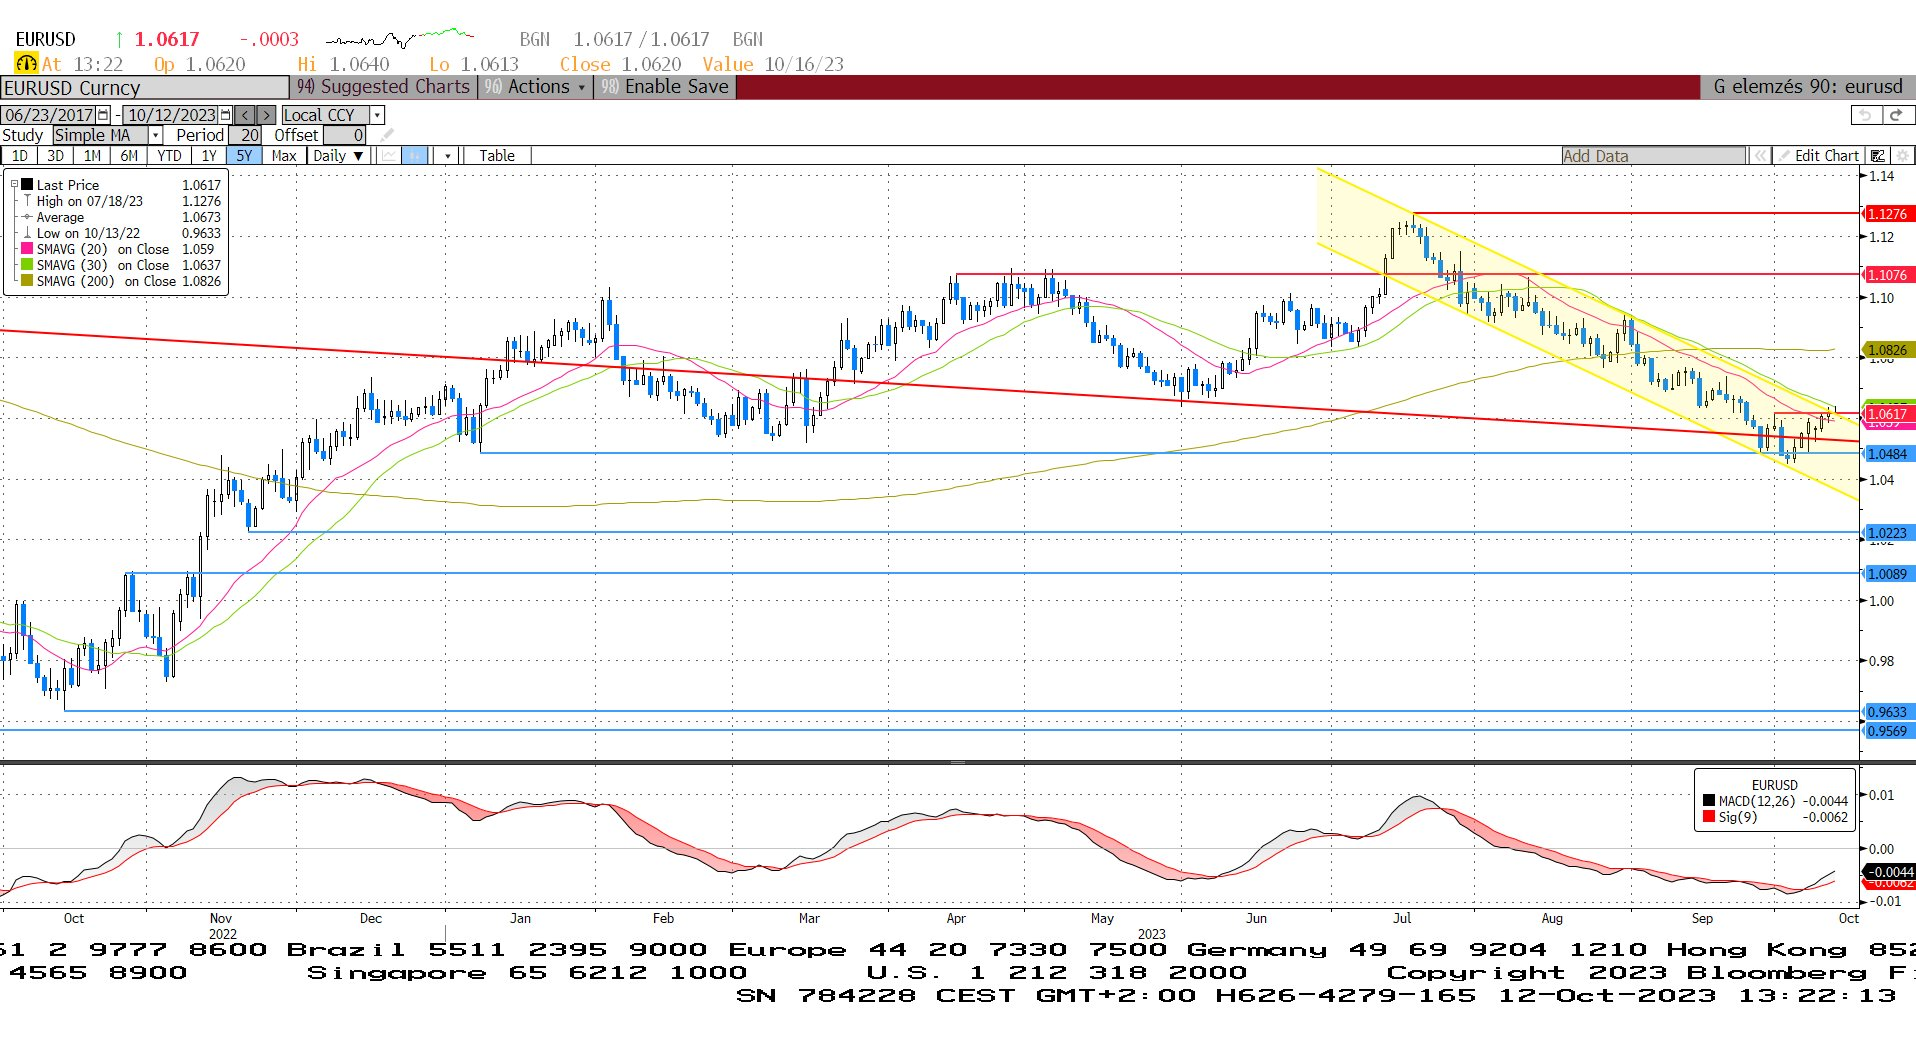Collapse the legend tree at Last Price

click(x=15, y=185)
